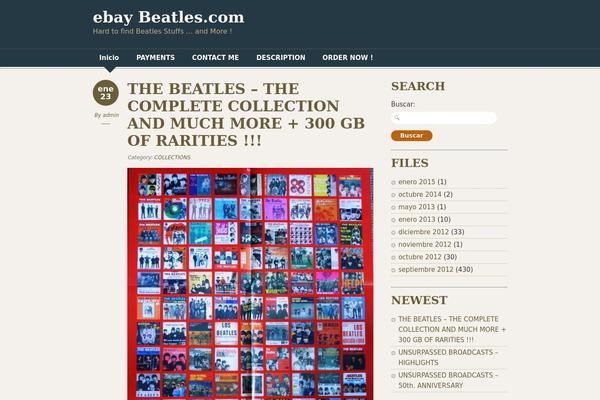
Task: Click the tagline Hard to find Beatles Stuffs
Action: pos(162,31)
